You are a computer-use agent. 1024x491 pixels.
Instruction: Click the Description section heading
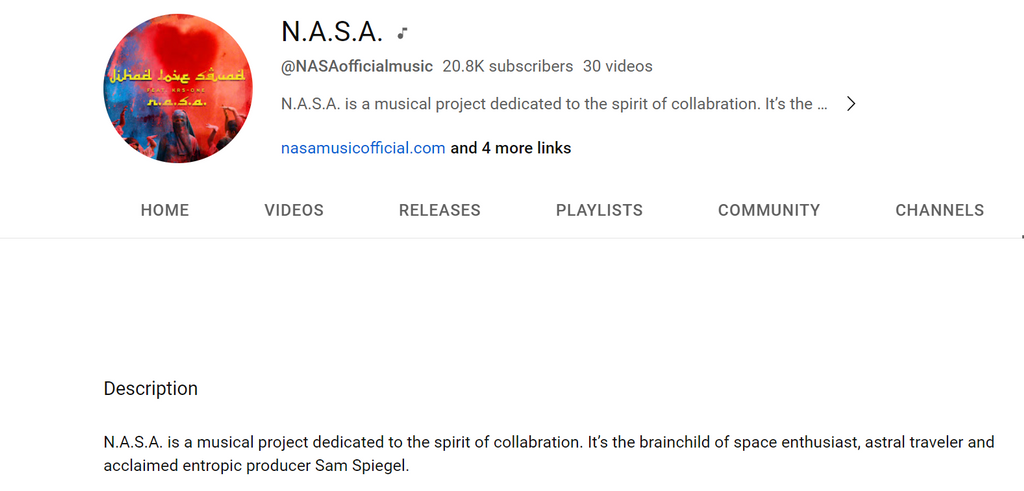[x=151, y=388]
